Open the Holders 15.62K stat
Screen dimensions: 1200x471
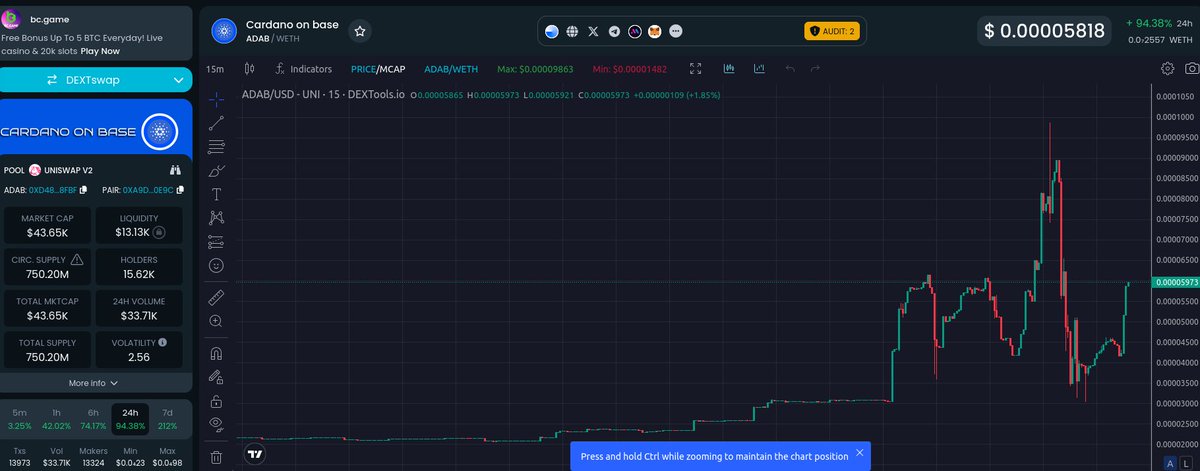pyautogui.click(x=138, y=266)
